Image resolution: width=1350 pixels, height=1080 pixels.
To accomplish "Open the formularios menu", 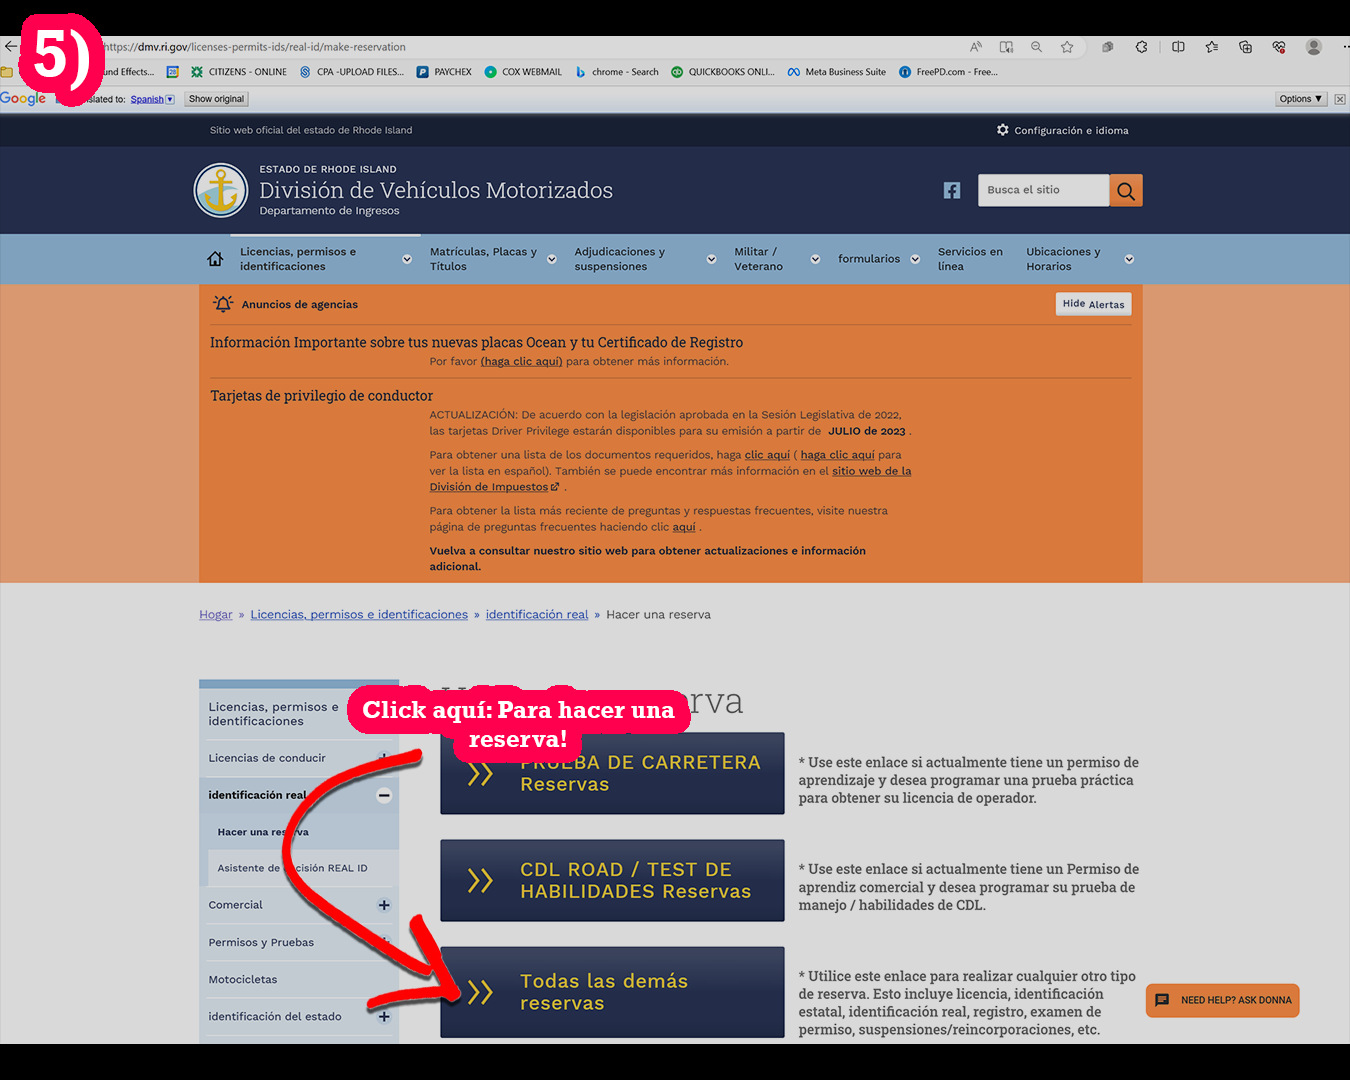I will [878, 259].
